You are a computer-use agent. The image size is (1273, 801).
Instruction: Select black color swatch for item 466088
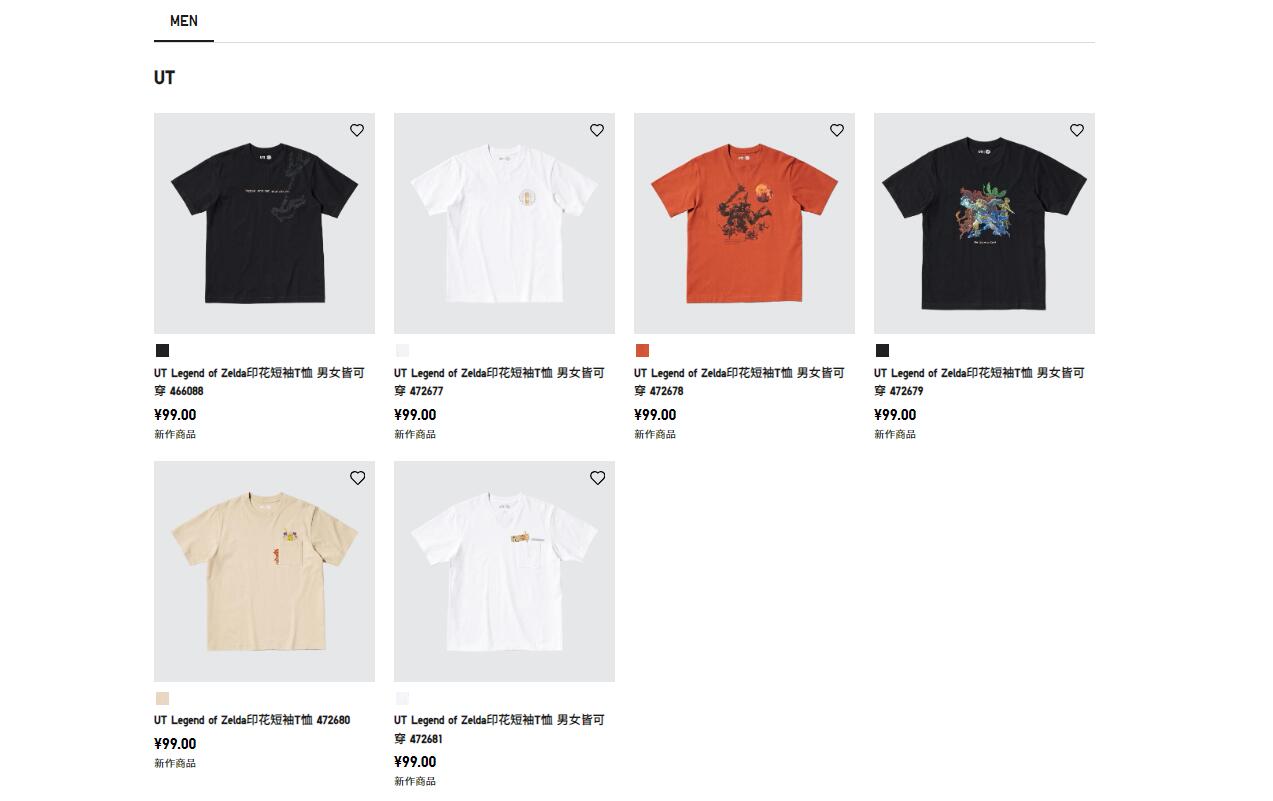(x=162, y=351)
